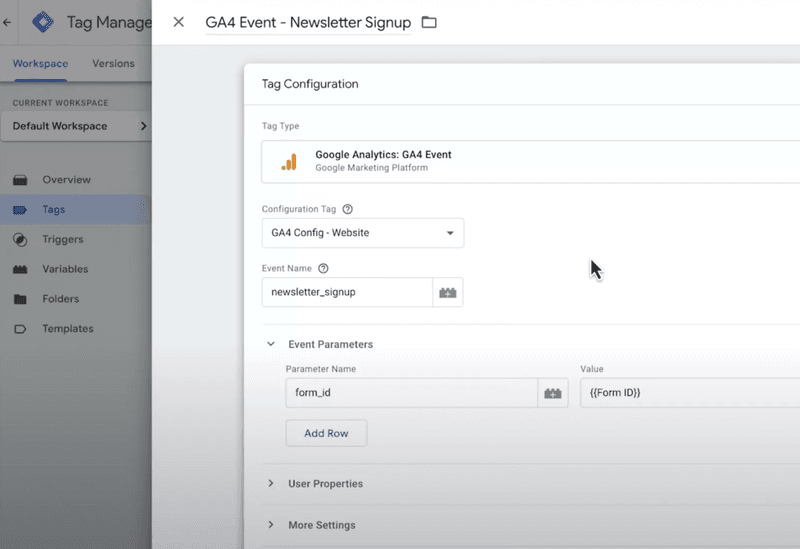Close the tag editor with X icon
The image size is (800, 549).
pos(179,22)
